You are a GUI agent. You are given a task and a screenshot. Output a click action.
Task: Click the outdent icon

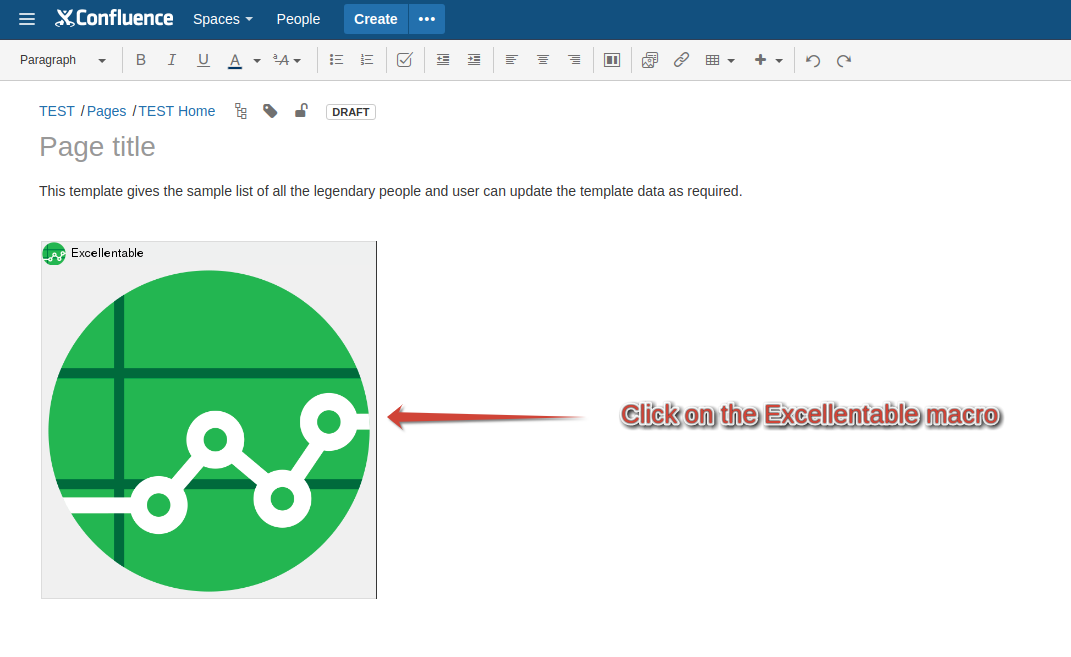443,60
